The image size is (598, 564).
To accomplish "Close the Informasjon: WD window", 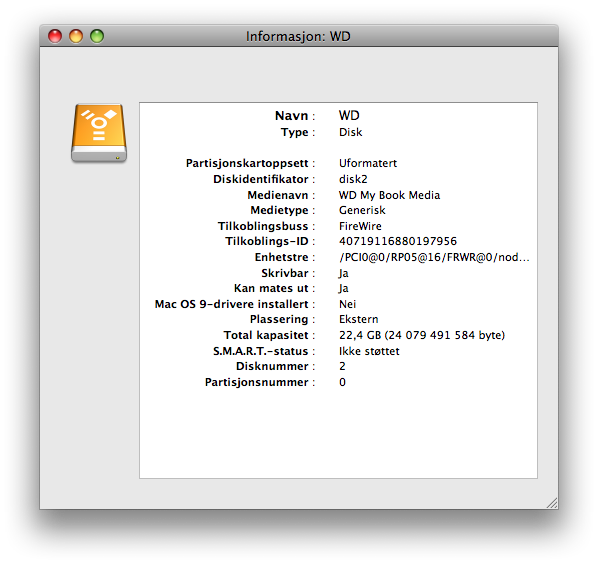I will pyautogui.click(x=55, y=37).
